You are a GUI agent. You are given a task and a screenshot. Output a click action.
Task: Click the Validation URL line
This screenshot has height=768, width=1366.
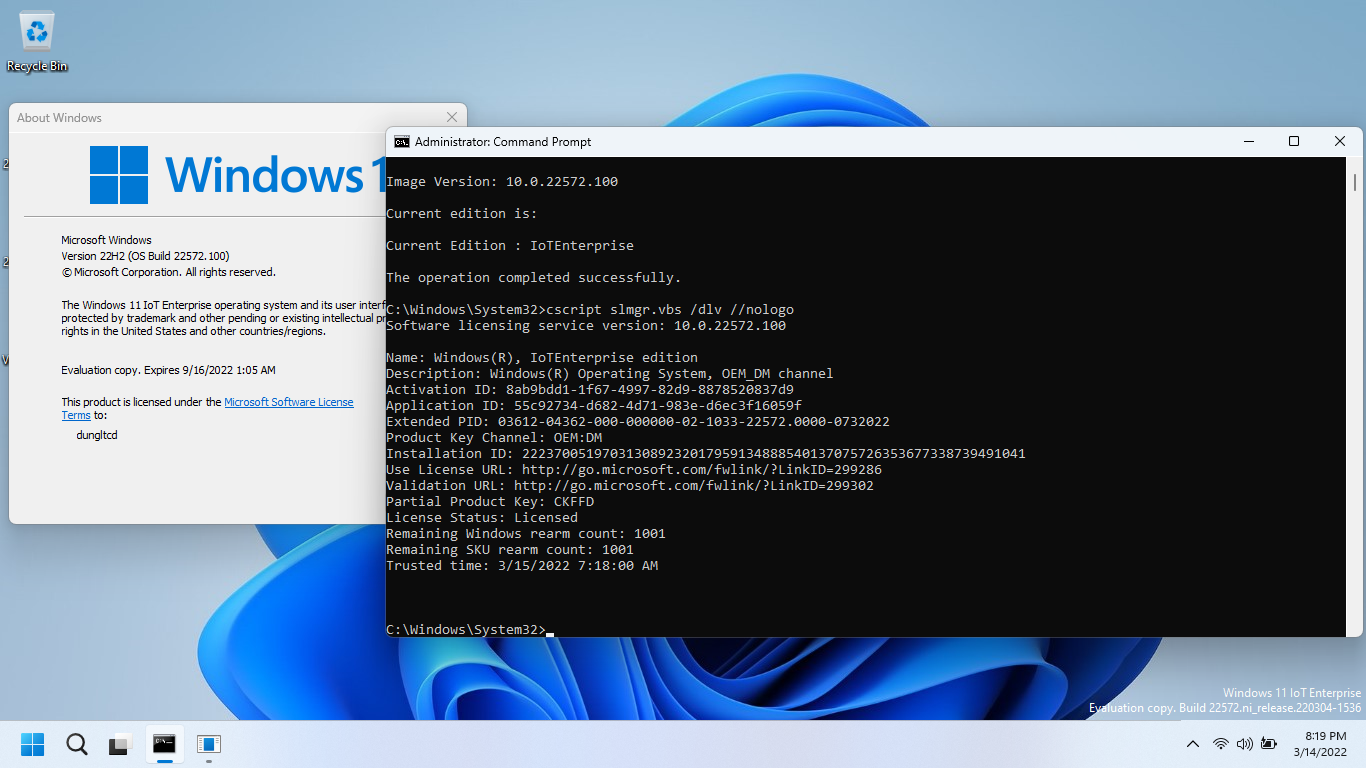[x=630, y=486]
